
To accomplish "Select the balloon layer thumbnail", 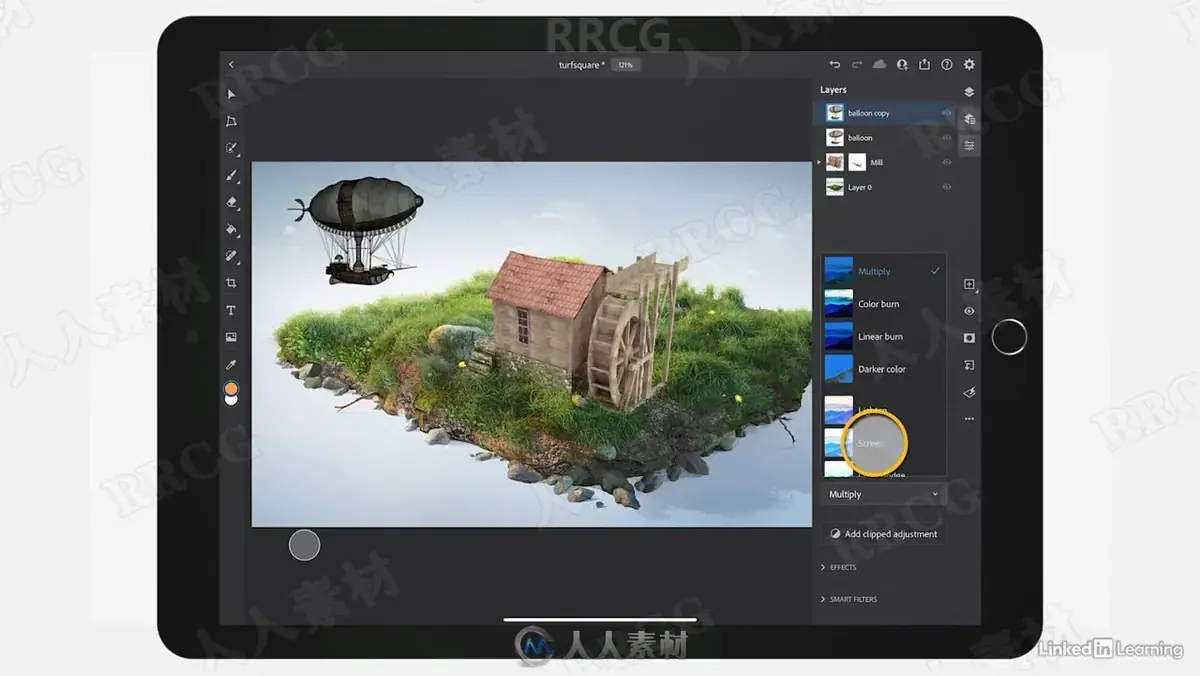I will coord(835,138).
